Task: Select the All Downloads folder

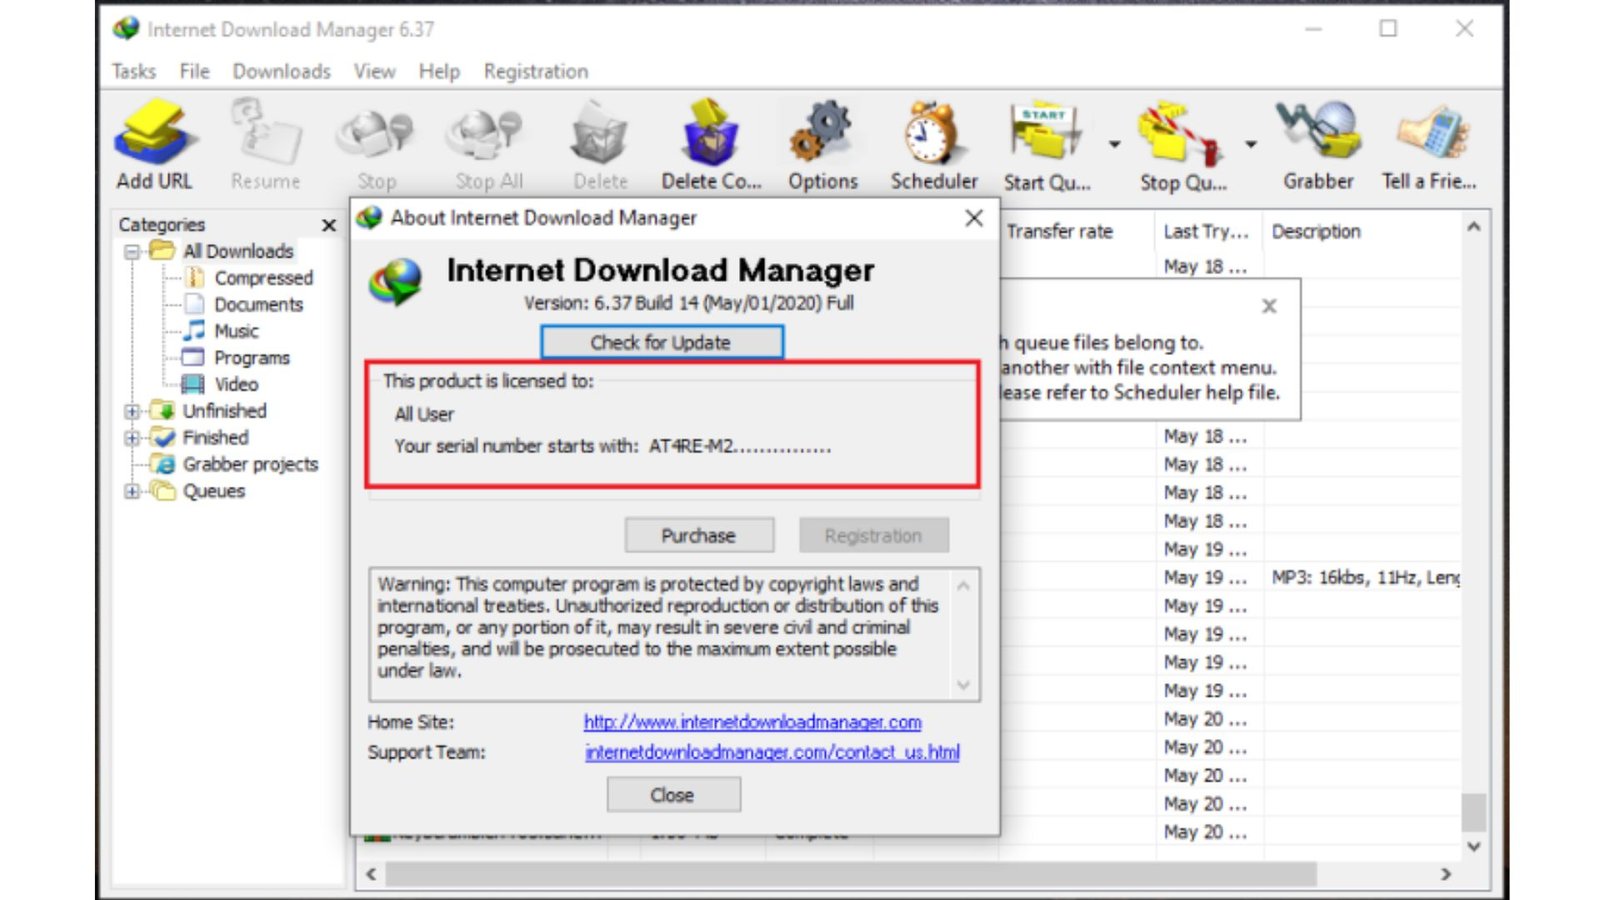Action: pos(238,251)
